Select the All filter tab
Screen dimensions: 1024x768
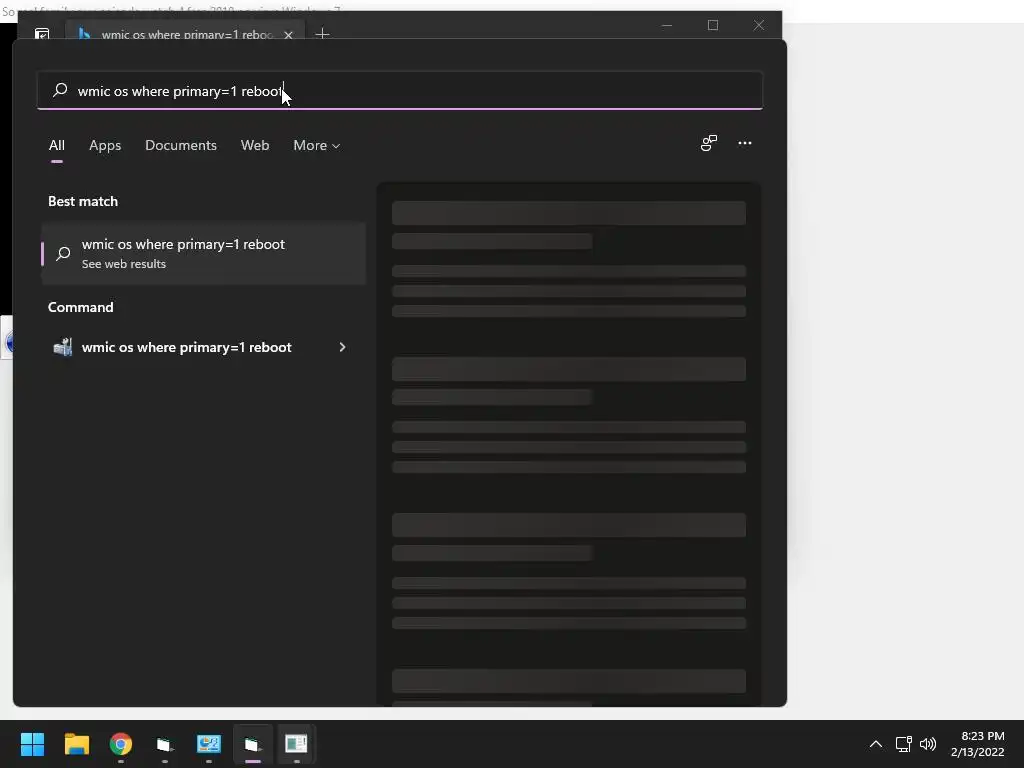(x=57, y=146)
